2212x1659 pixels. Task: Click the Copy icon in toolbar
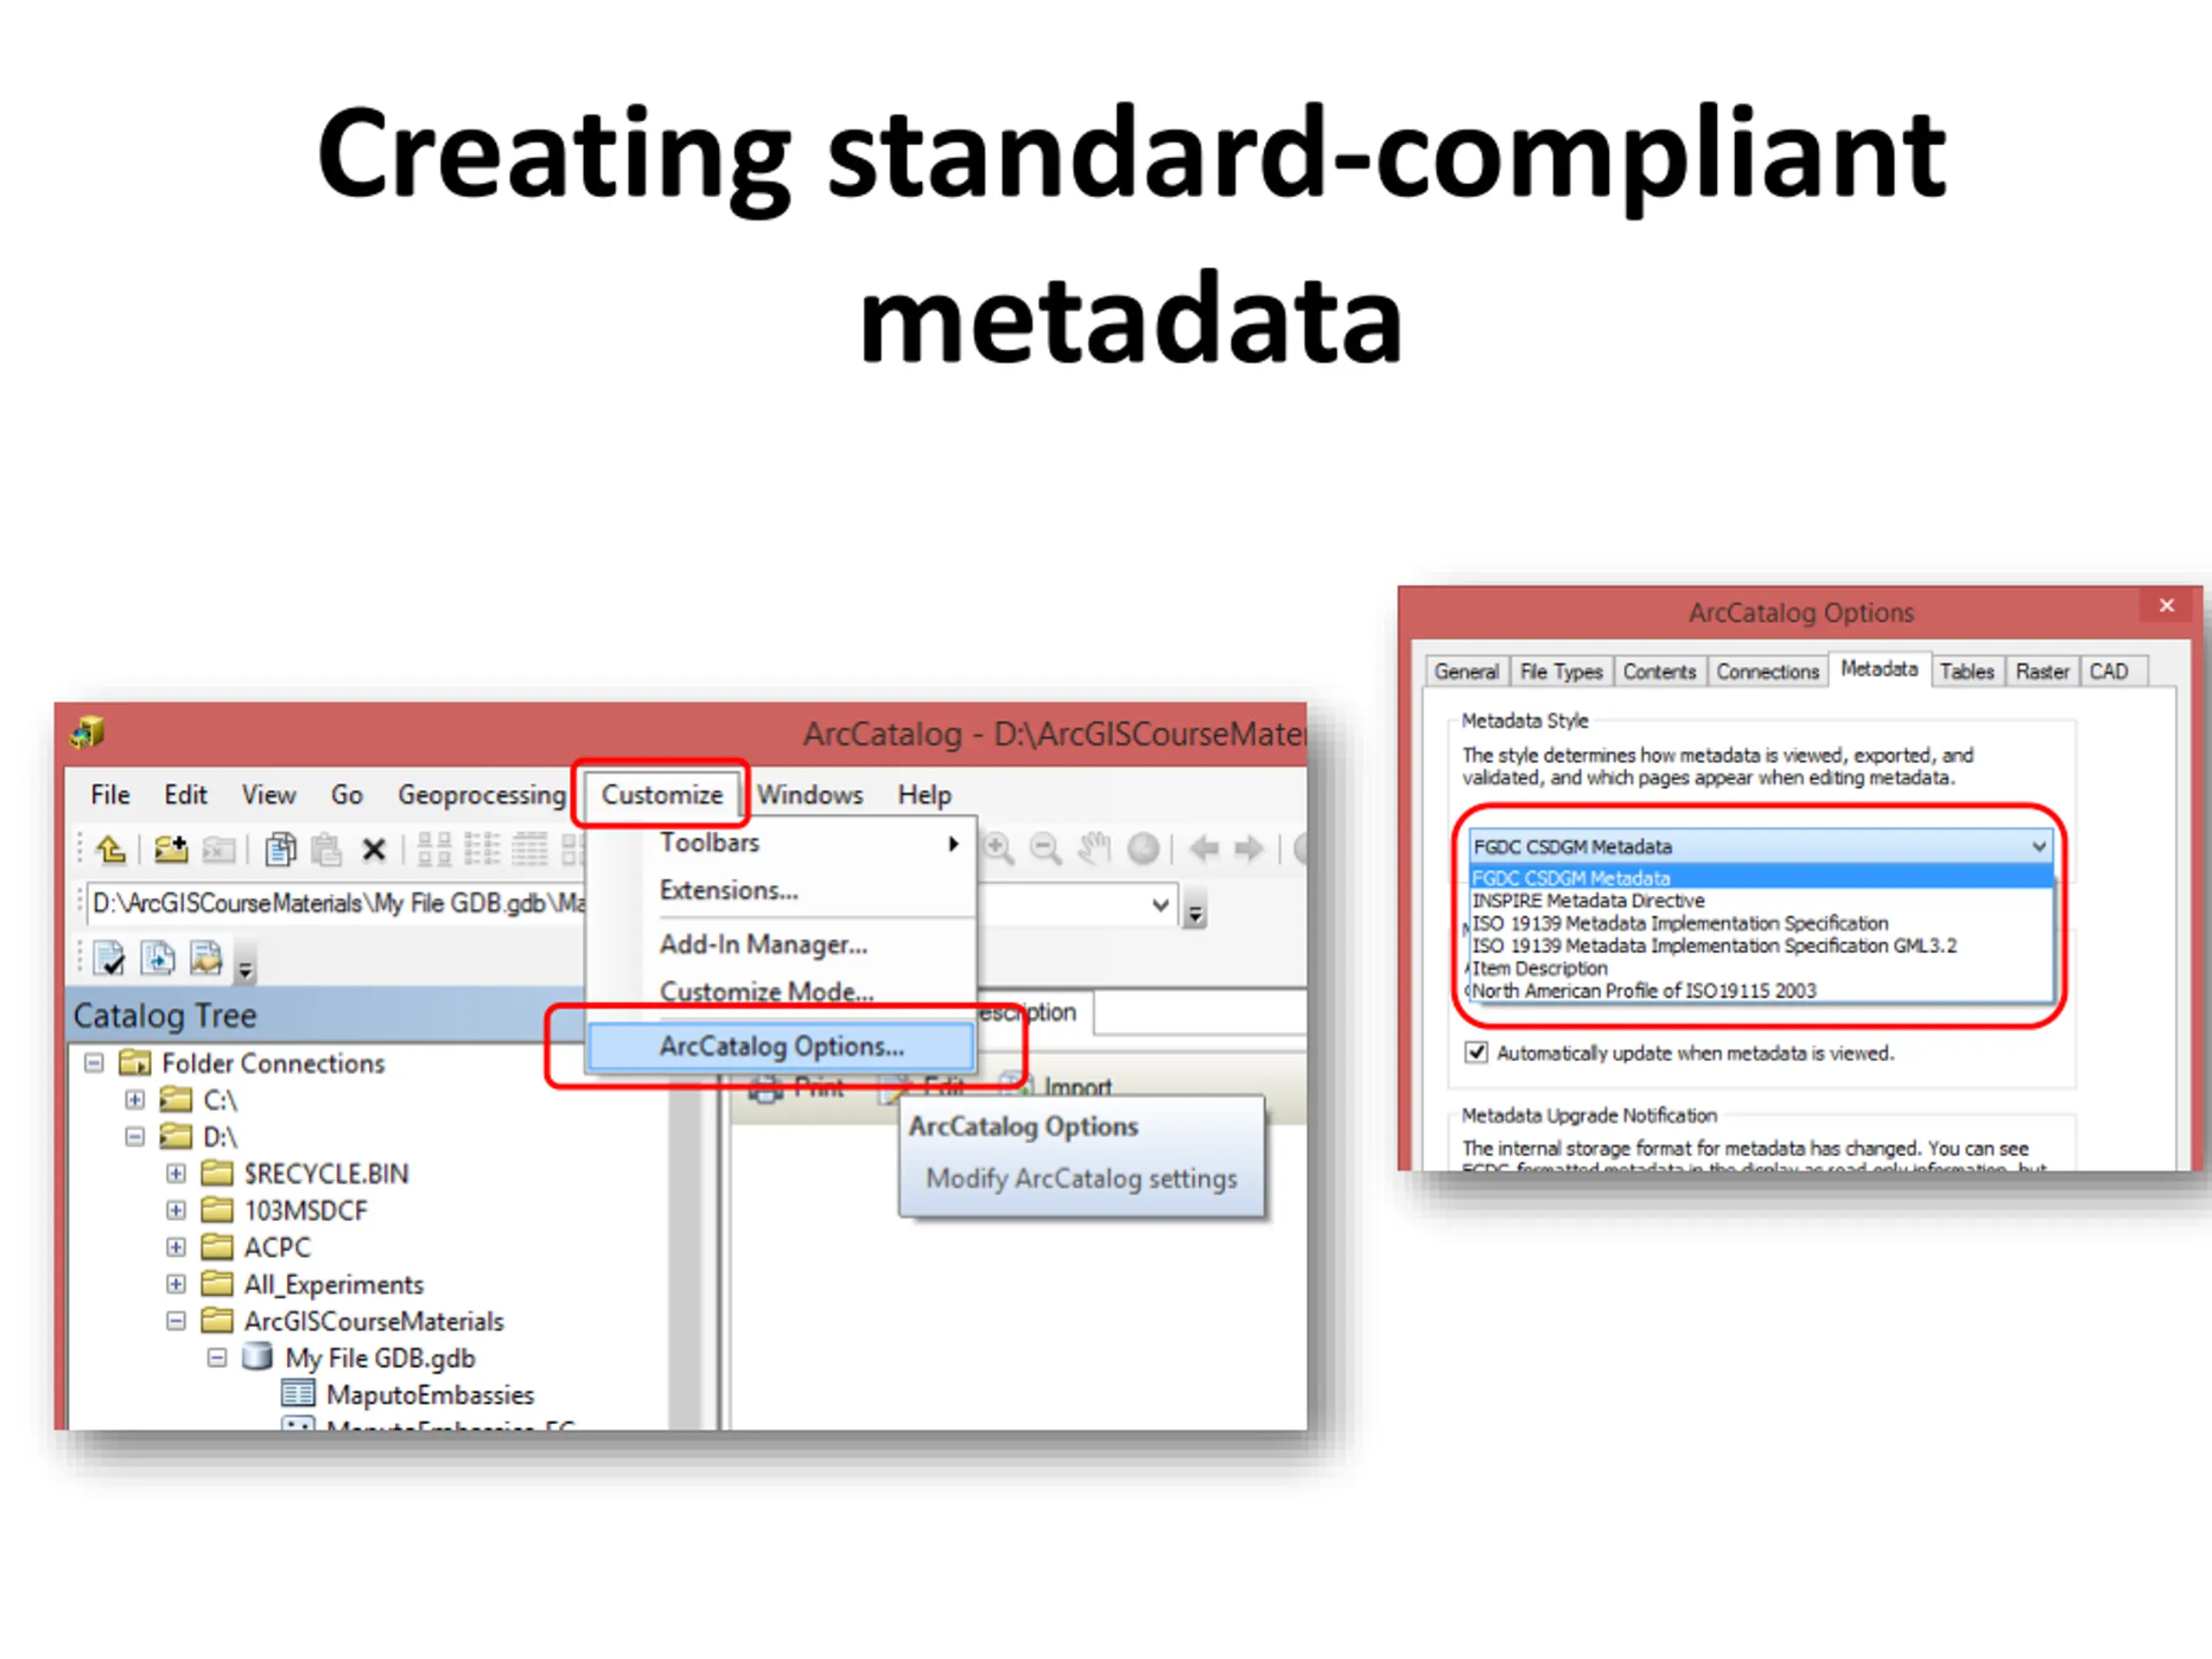tap(281, 850)
